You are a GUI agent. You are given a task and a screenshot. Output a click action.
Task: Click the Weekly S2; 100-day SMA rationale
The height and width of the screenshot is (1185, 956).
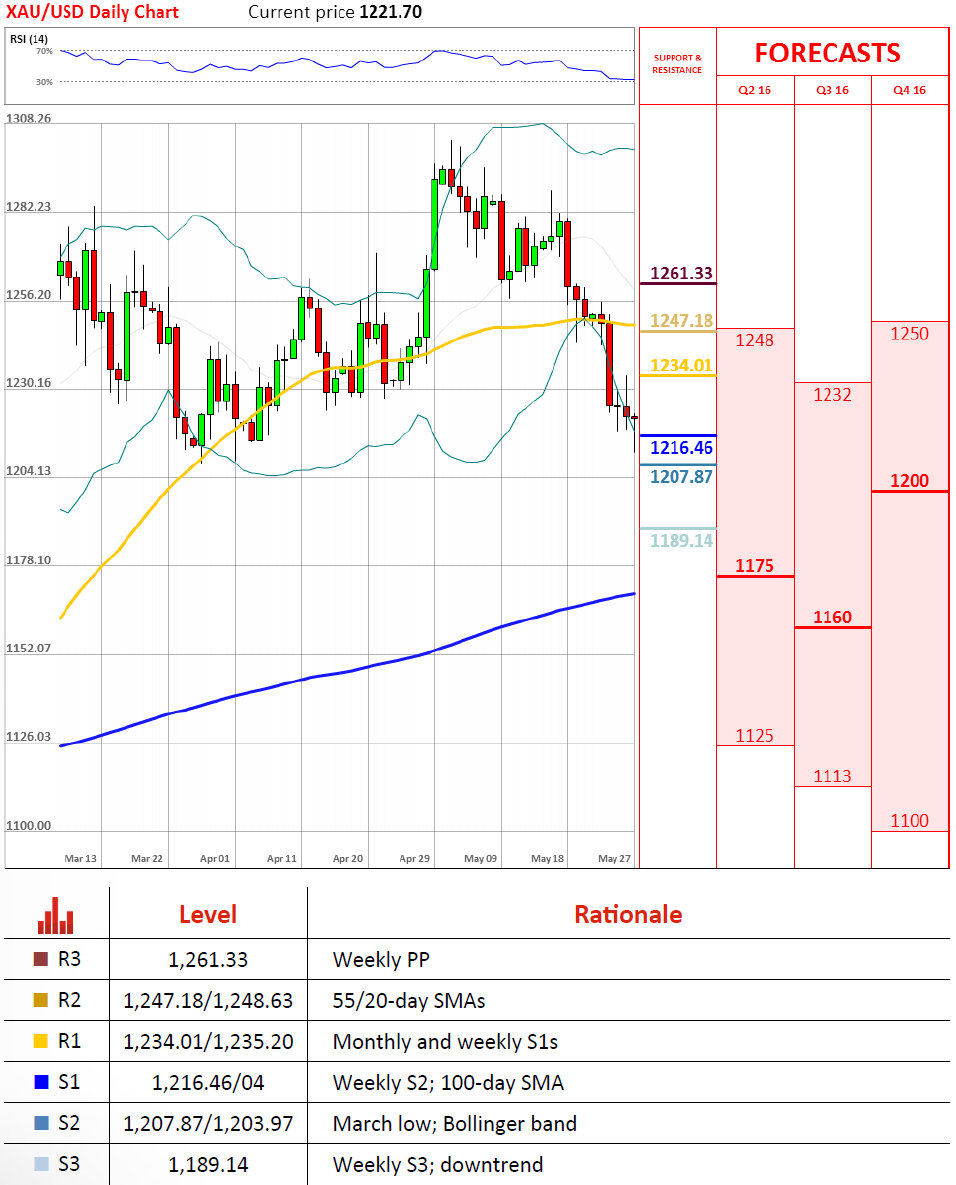point(448,1083)
